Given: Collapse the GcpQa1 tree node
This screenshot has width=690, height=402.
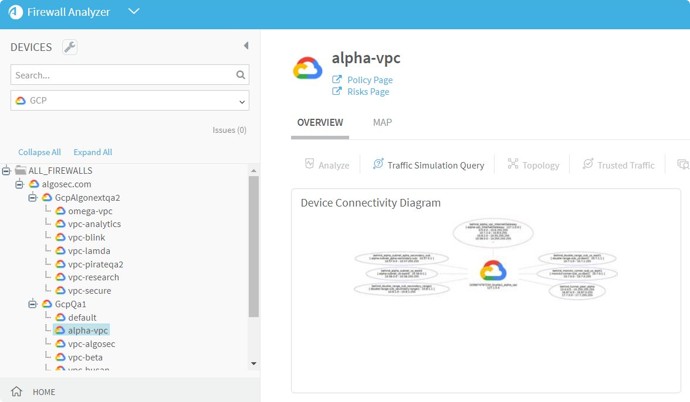Looking at the screenshot, I should pos(32,304).
